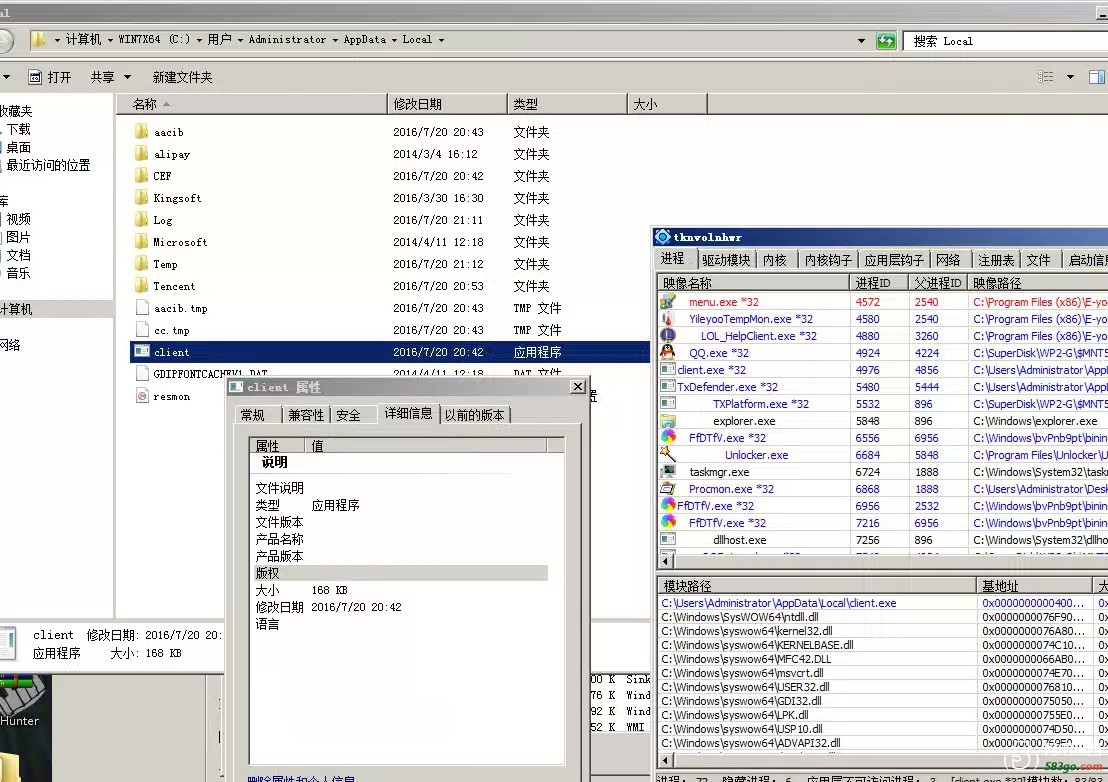This screenshot has width=1108, height=782.
Task: Open the address bar history dropdown
Action: 861,41
